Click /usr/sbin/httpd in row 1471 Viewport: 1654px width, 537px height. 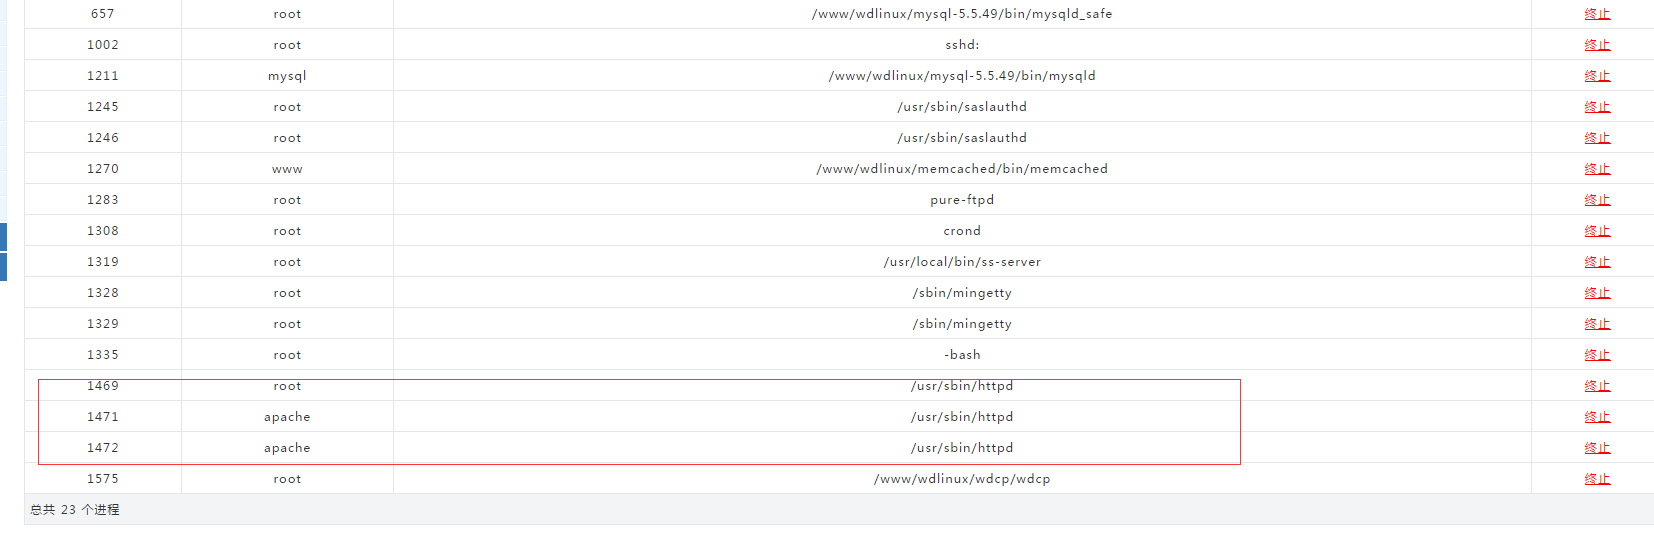(x=962, y=417)
